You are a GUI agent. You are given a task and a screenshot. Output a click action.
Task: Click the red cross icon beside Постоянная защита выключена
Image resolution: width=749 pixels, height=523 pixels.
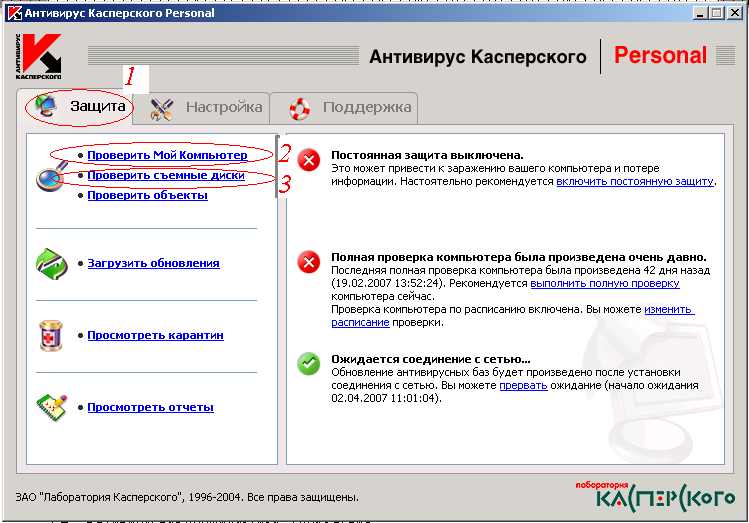(x=309, y=160)
